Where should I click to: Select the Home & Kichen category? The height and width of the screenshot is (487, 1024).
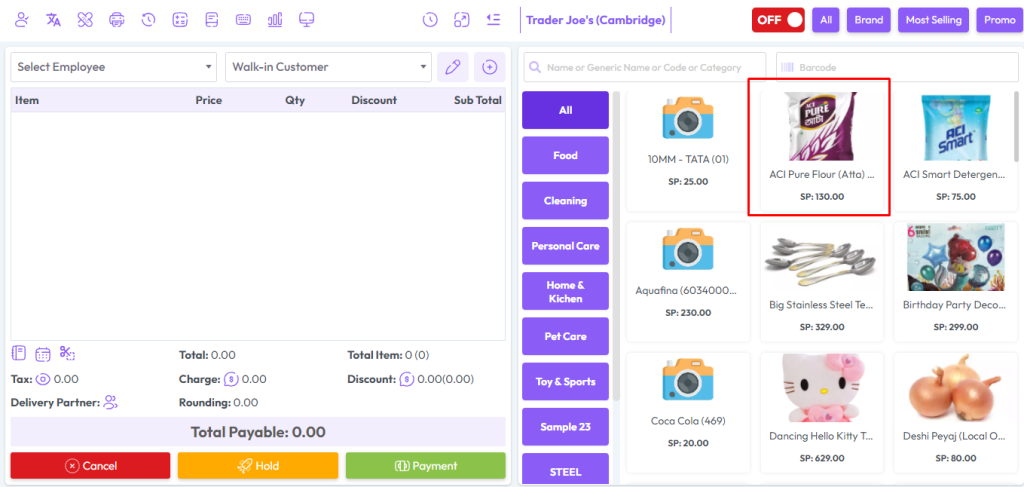click(566, 291)
